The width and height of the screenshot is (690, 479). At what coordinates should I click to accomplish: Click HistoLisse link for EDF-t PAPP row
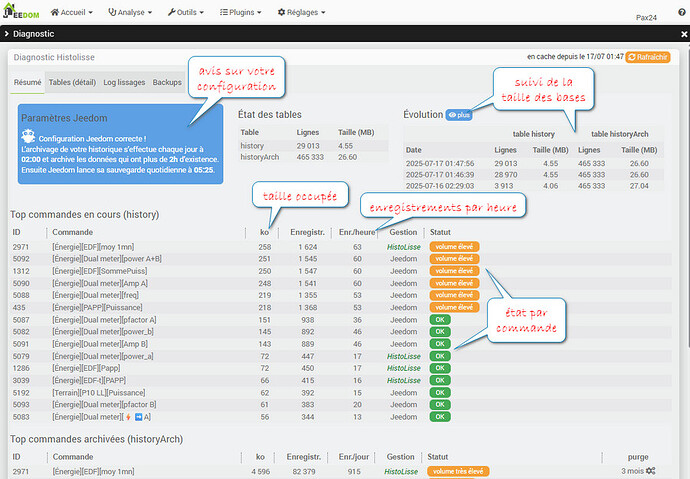pyautogui.click(x=404, y=380)
